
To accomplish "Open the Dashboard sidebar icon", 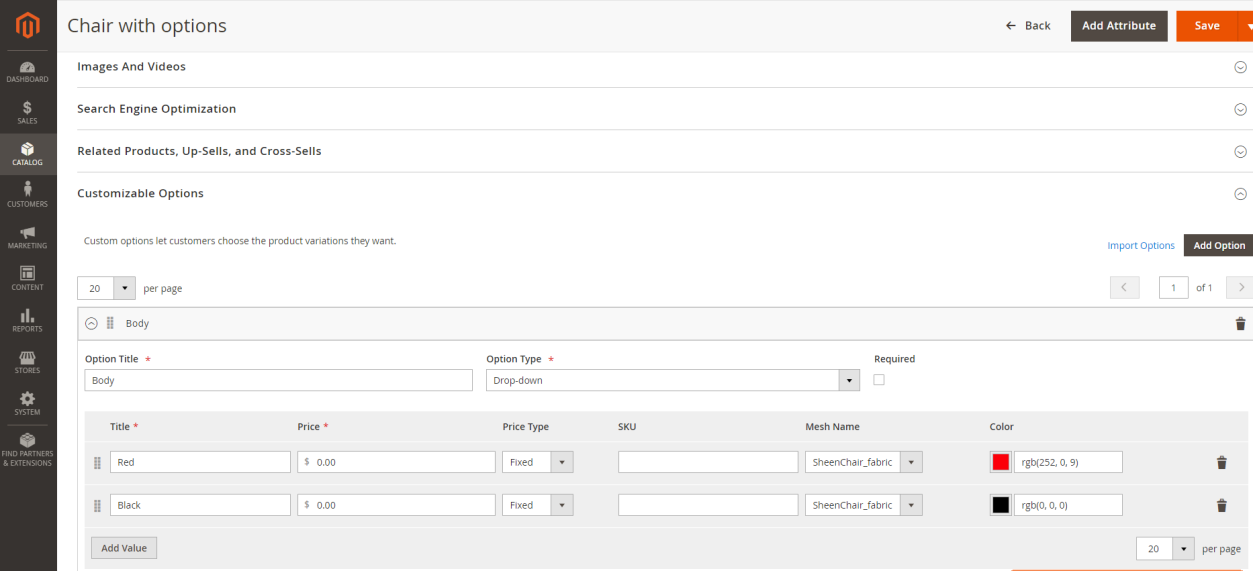I will pos(28,72).
